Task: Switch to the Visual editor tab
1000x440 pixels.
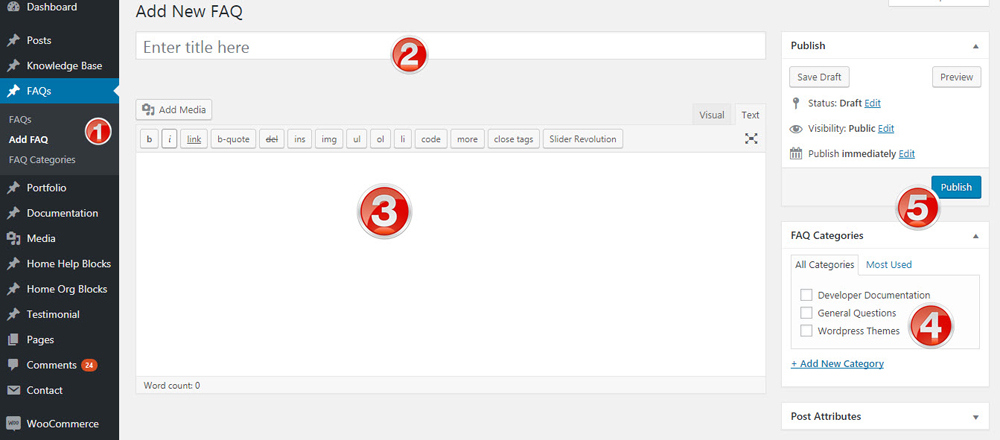Action: click(x=712, y=115)
